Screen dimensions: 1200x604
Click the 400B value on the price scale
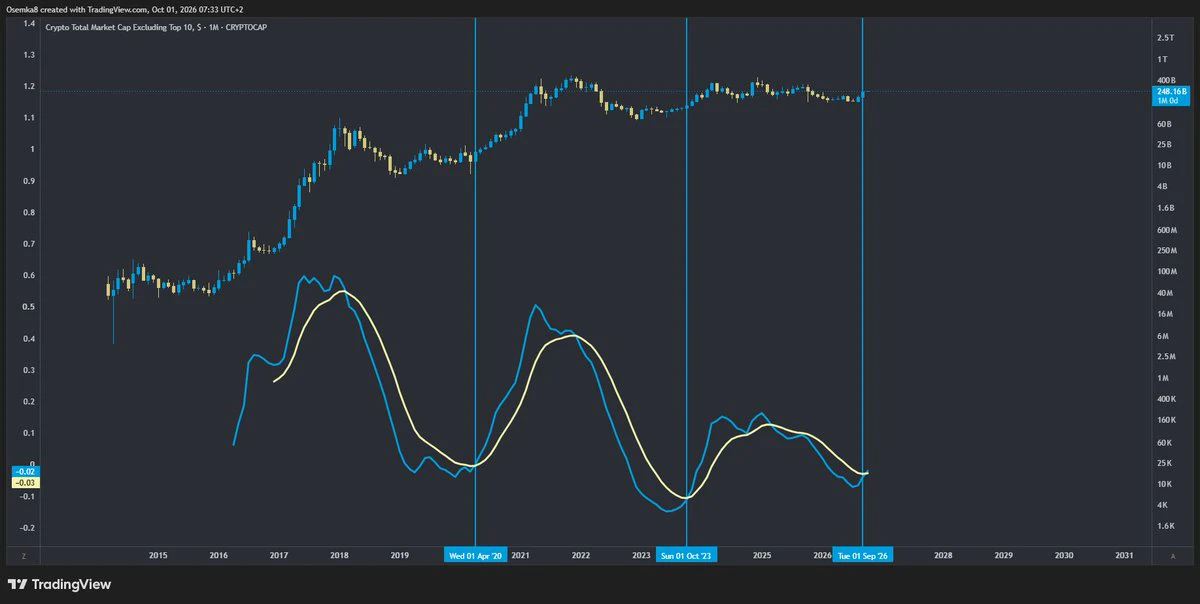pos(1165,80)
